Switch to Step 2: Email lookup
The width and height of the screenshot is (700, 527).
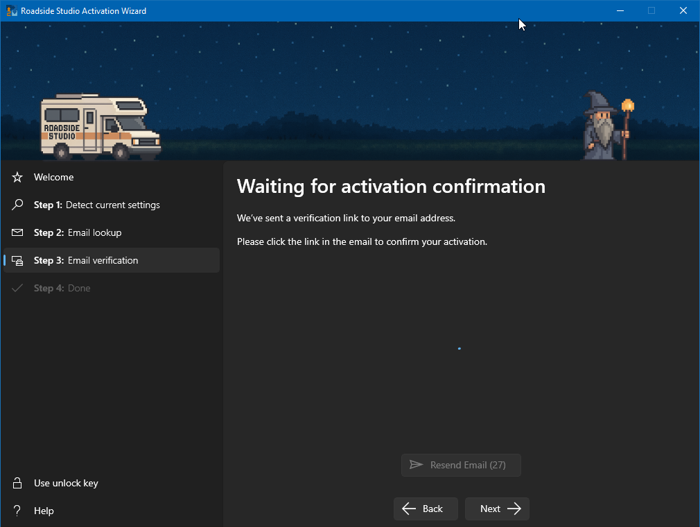(77, 233)
